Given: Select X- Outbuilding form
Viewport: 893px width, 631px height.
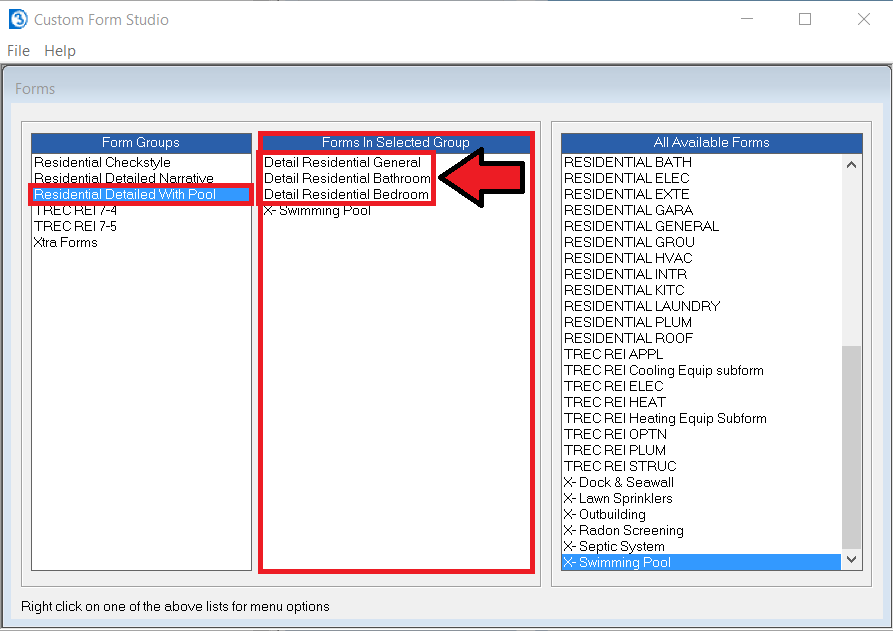Looking at the screenshot, I should [x=701, y=514].
